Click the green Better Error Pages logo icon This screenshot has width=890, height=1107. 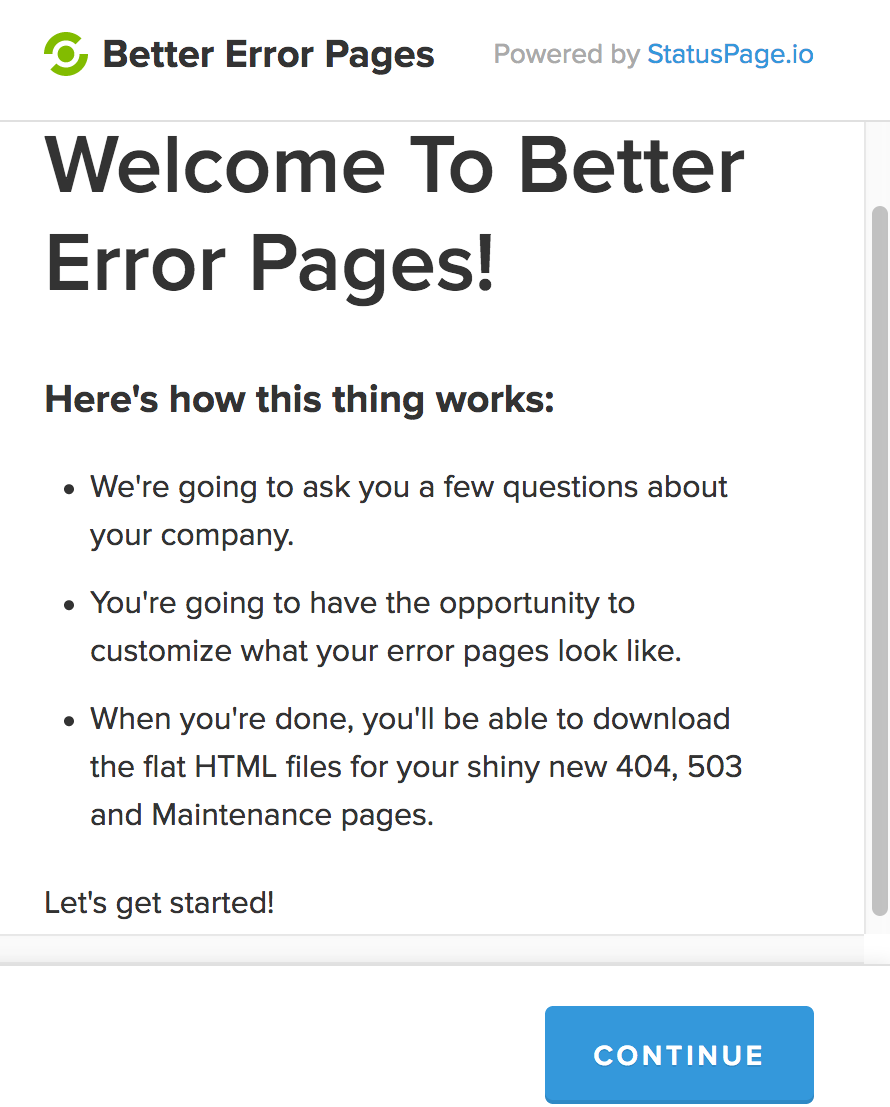click(x=66, y=54)
